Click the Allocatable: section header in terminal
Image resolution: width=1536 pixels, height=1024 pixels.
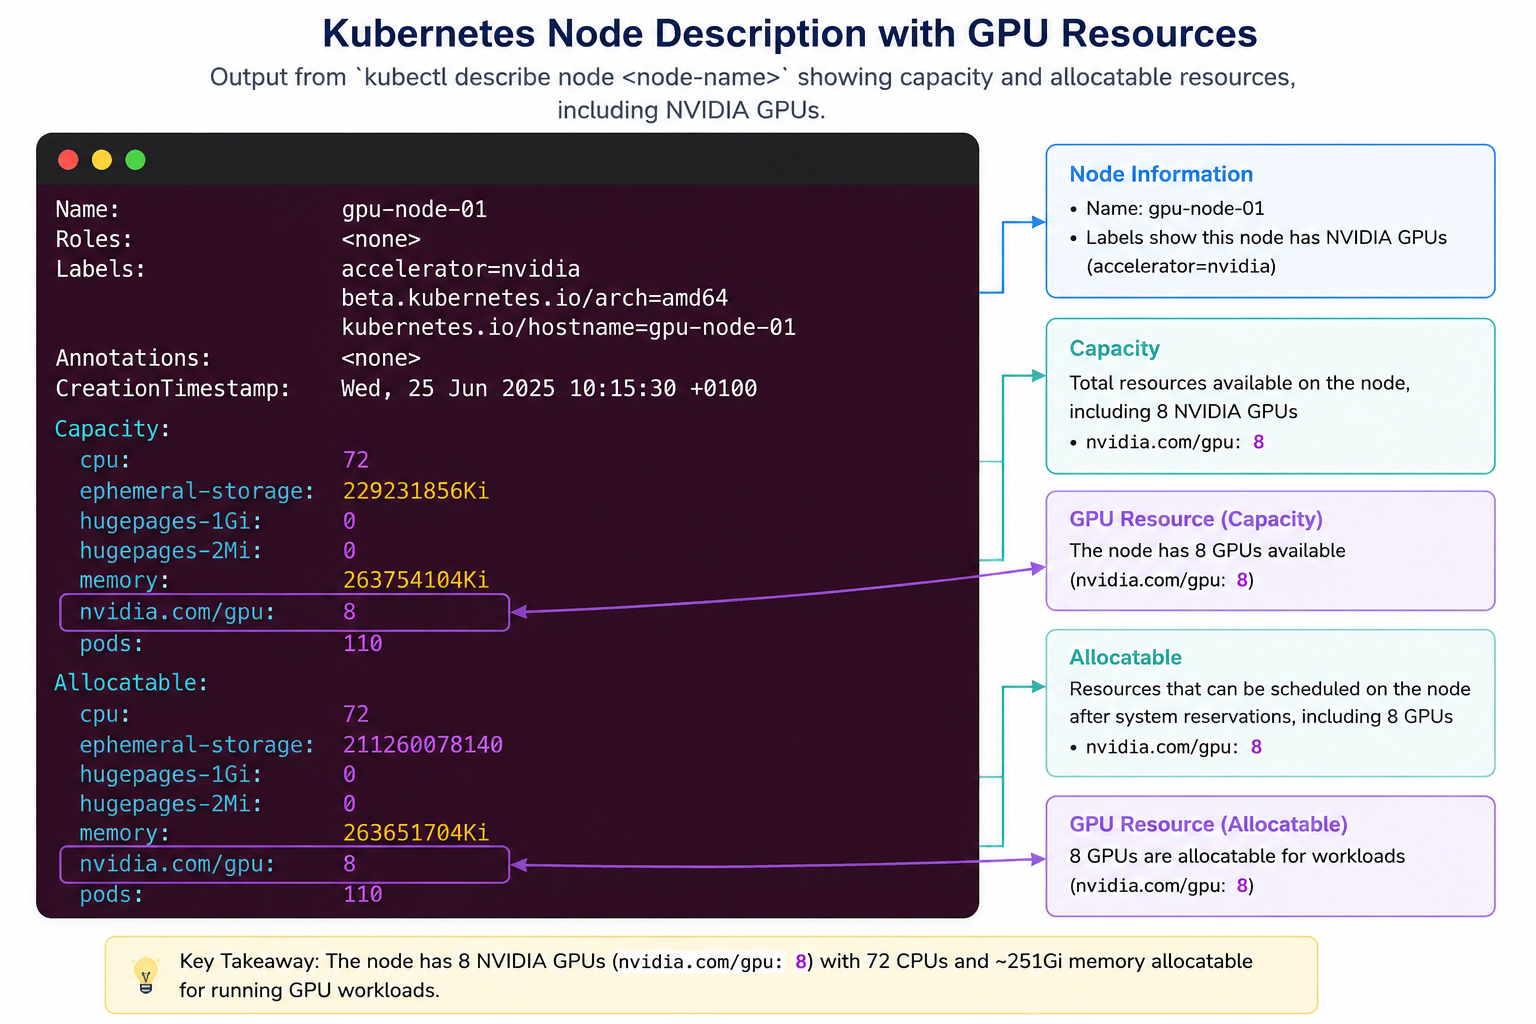click(131, 683)
